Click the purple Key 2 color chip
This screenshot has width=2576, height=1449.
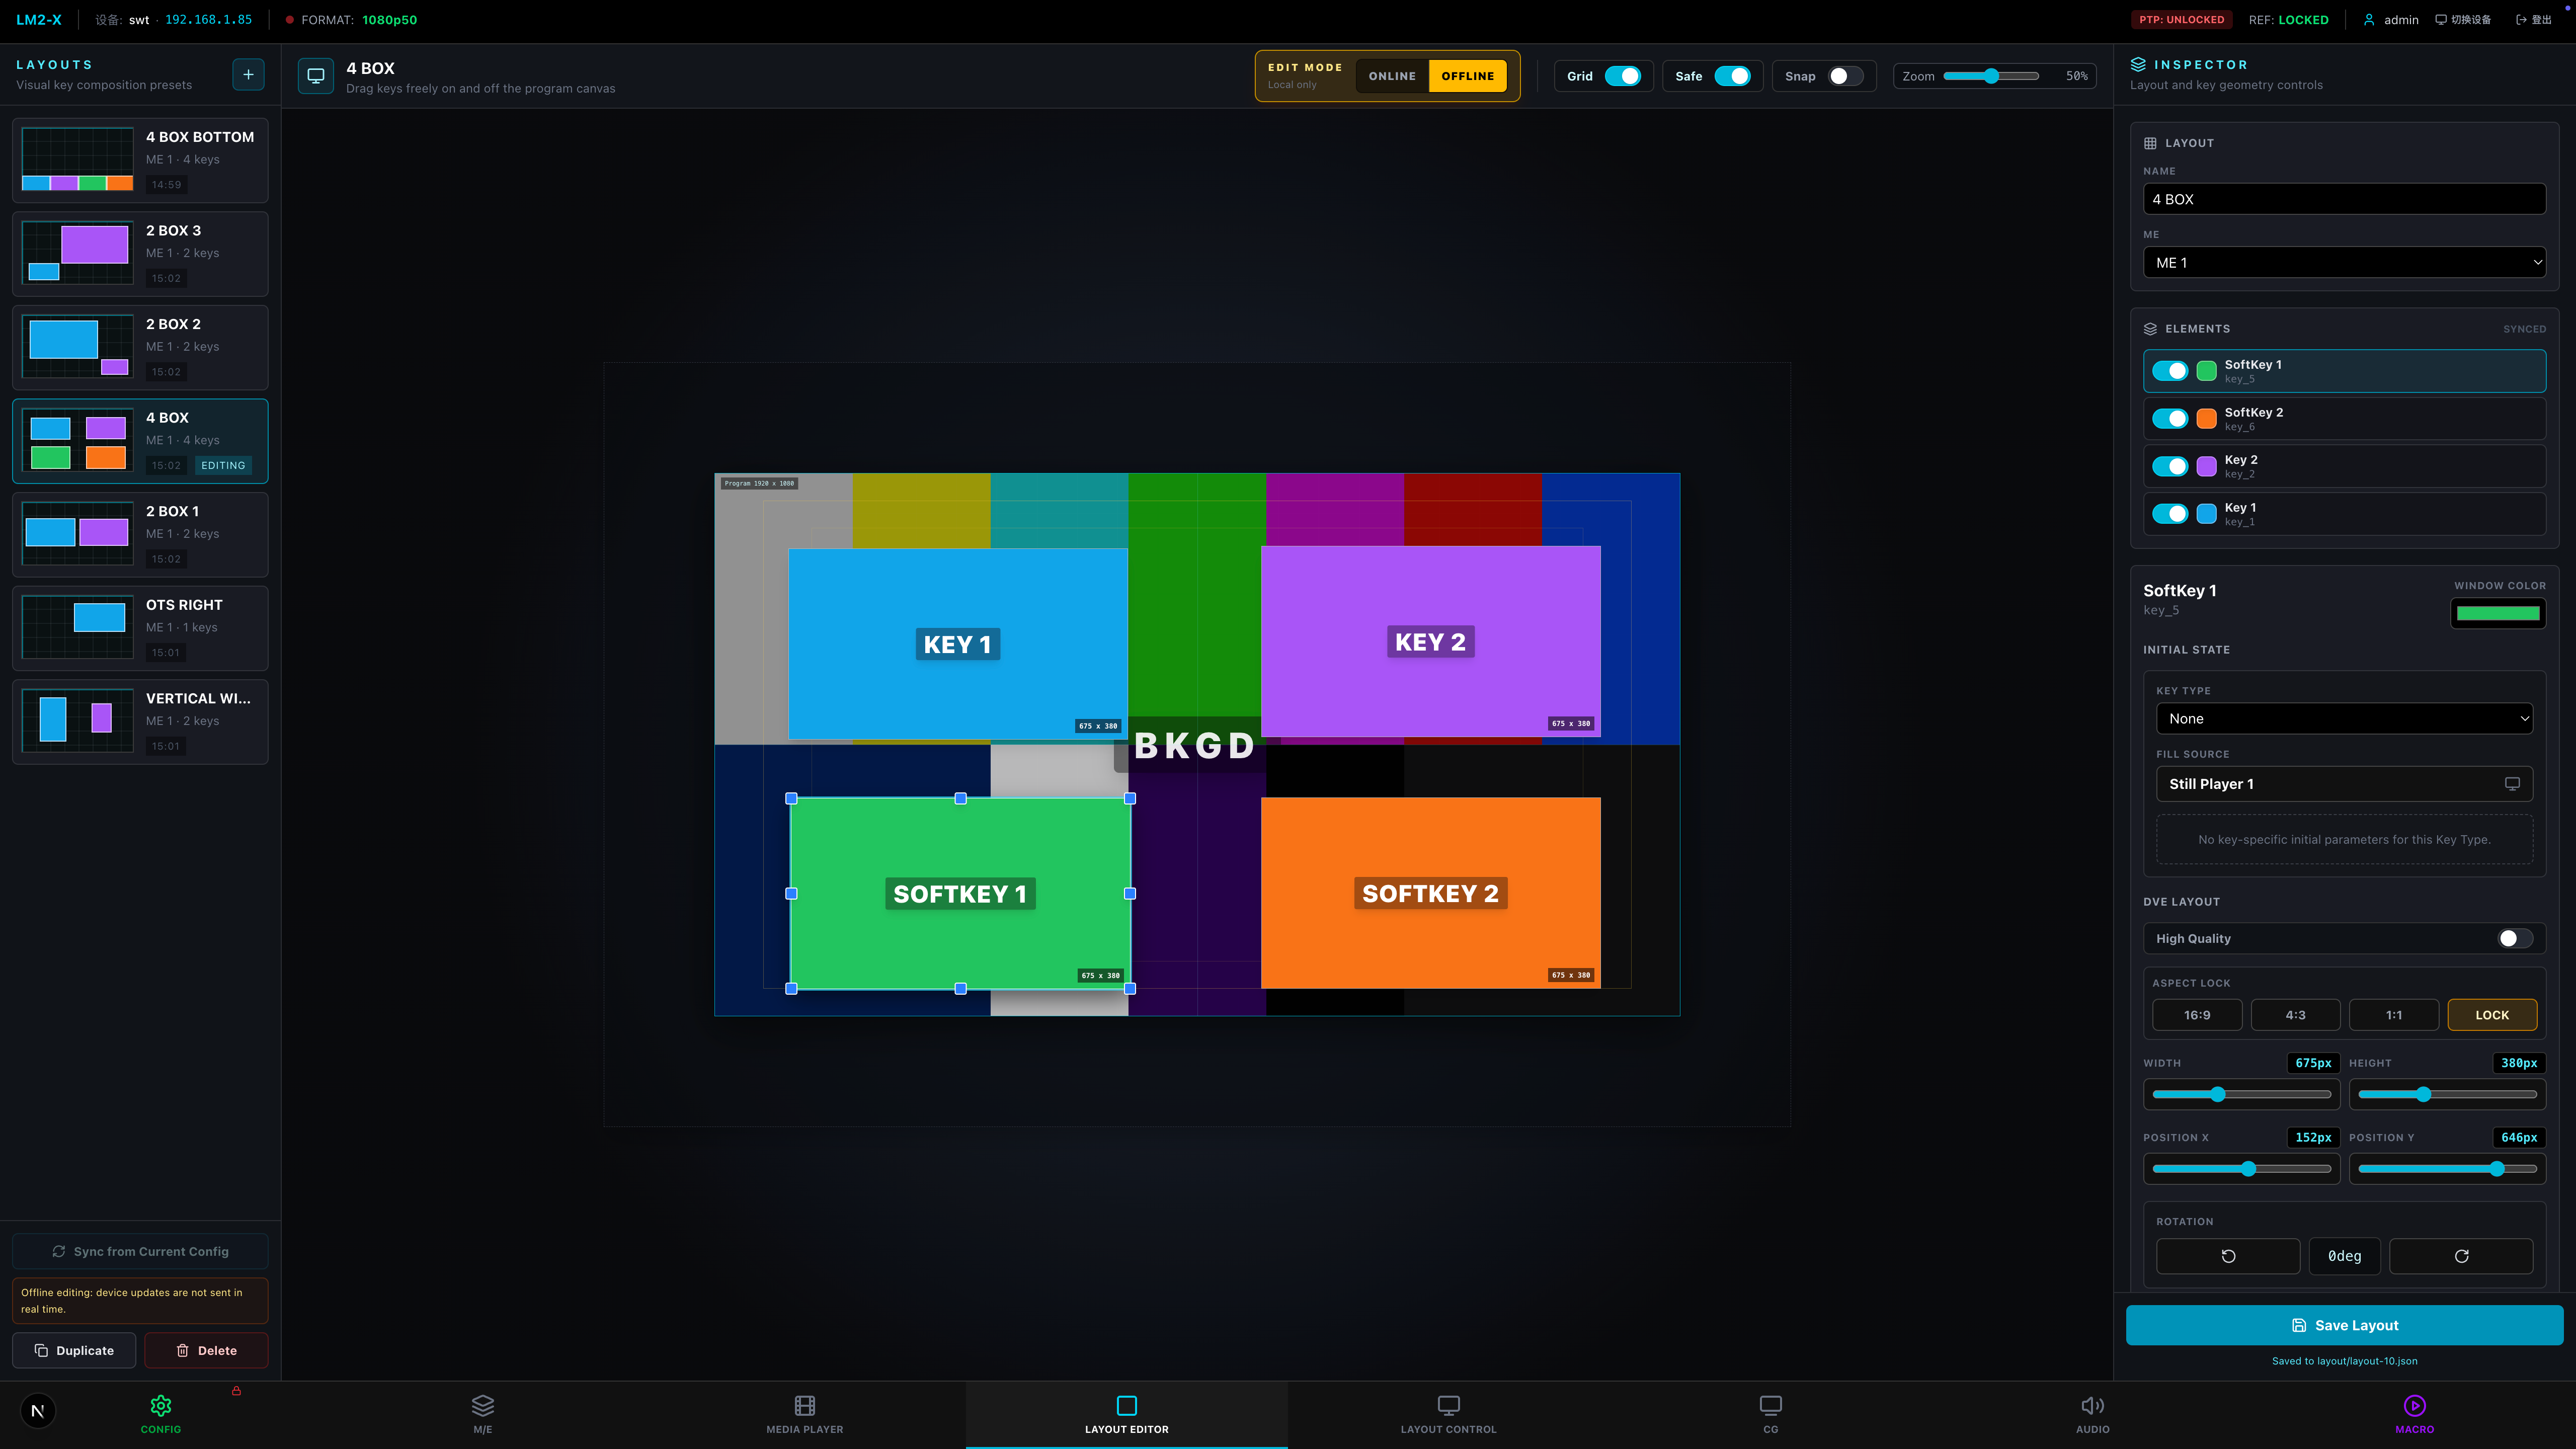click(2206, 466)
